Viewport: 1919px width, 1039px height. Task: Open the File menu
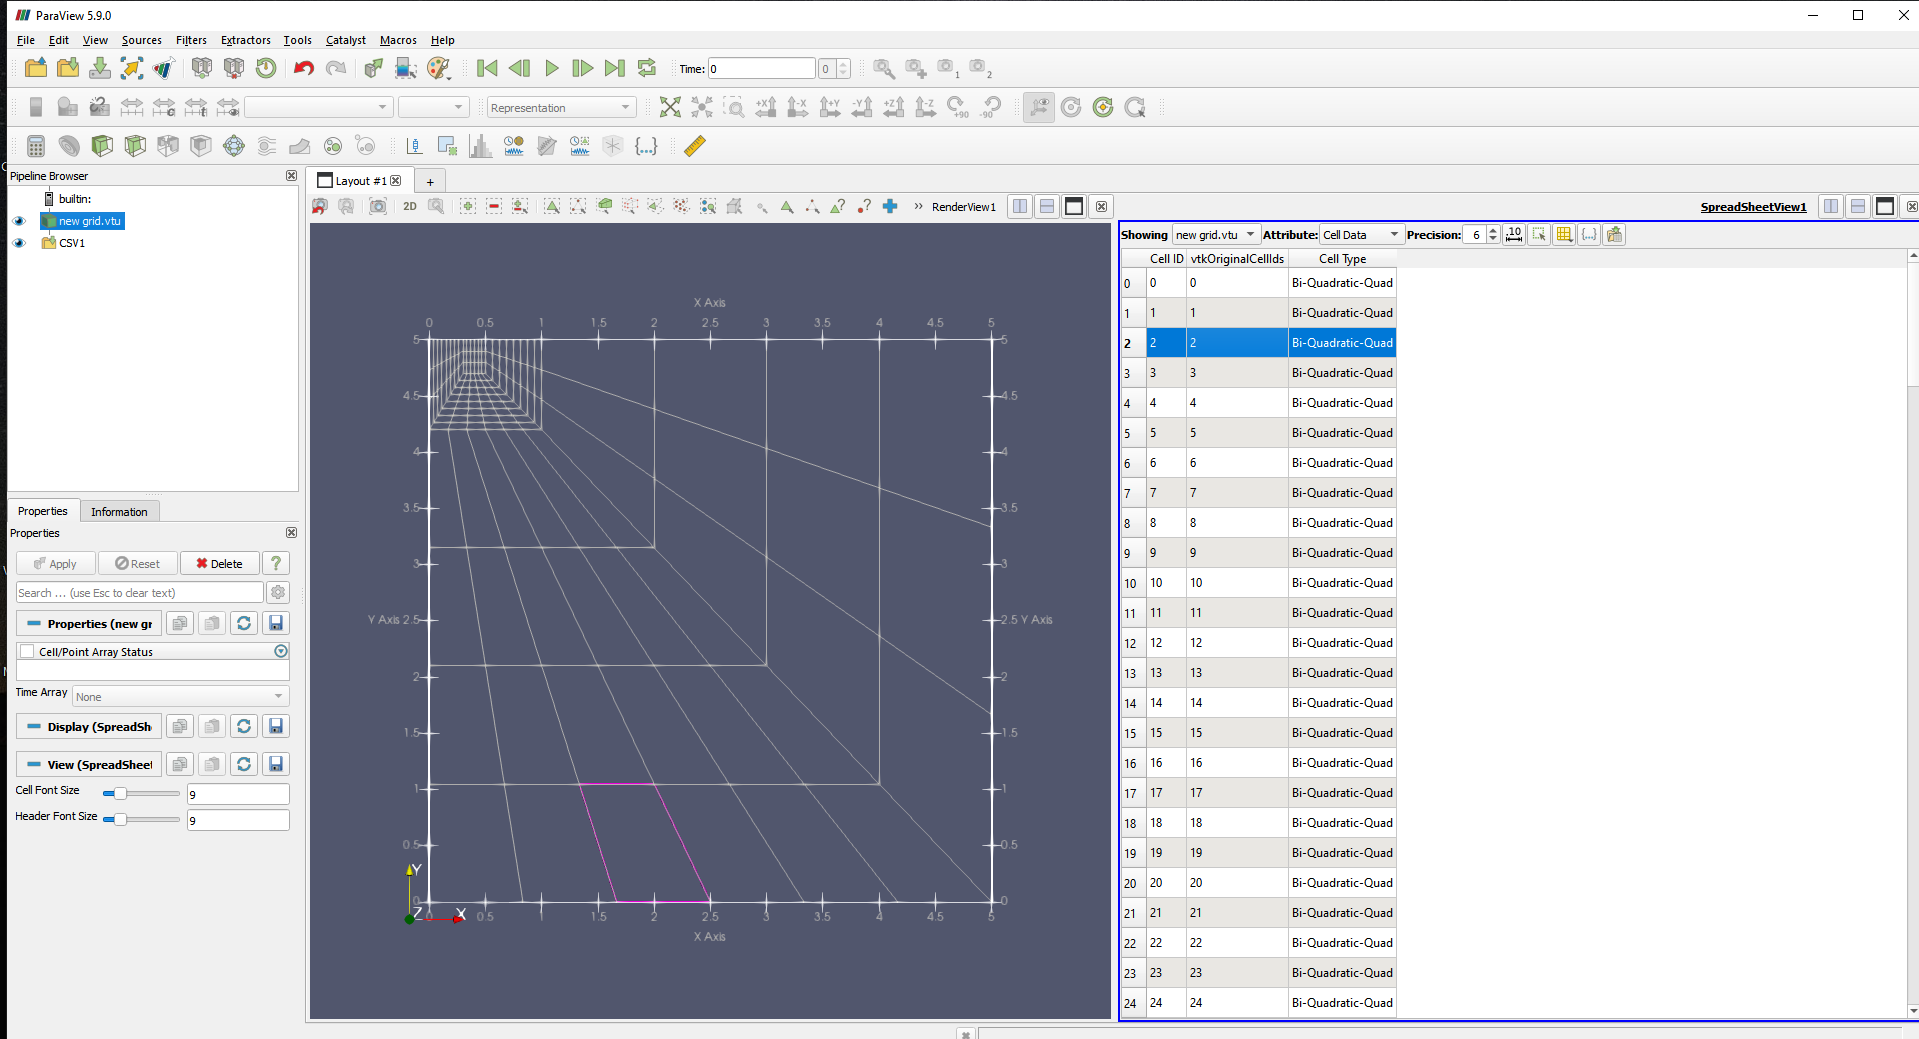point(26,40)
